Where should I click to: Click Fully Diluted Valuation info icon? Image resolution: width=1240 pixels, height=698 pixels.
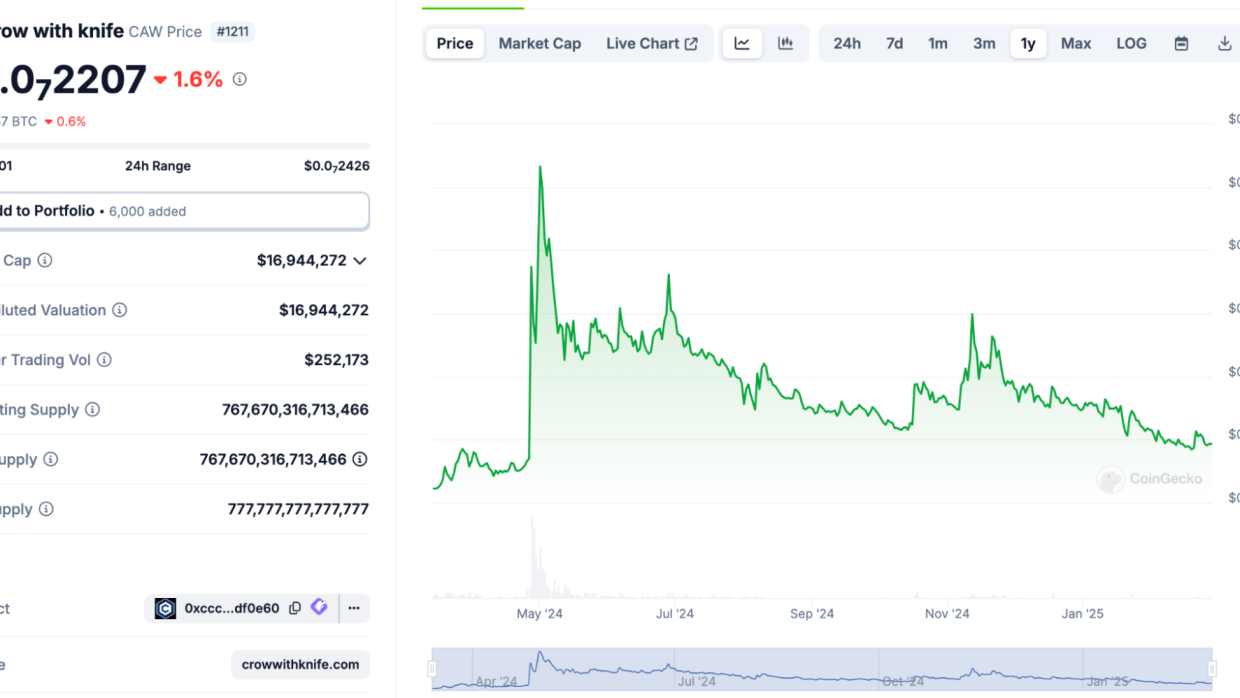(x=119, y=310)
